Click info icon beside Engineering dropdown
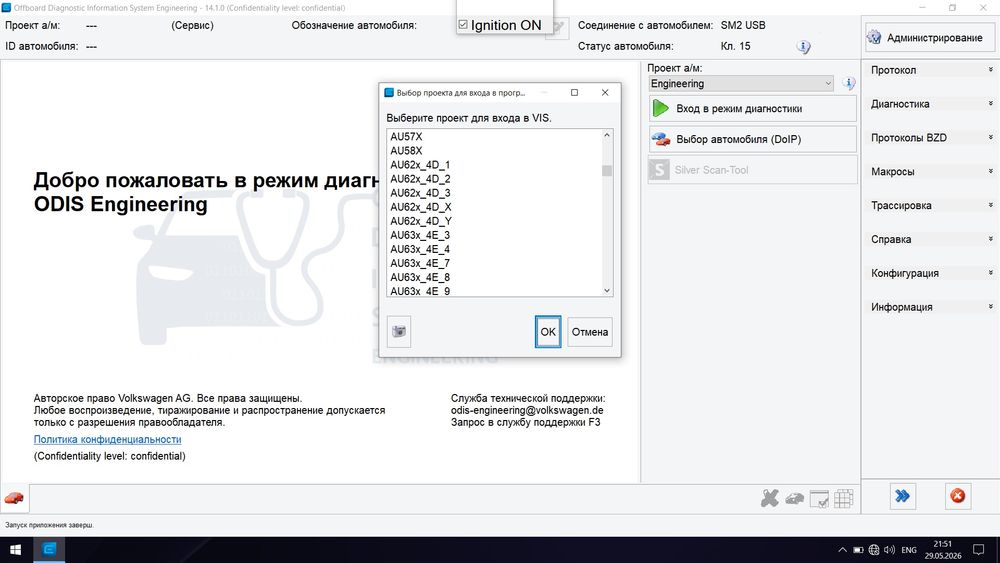Screen dimensions: 1000x563 pos(848,84)
